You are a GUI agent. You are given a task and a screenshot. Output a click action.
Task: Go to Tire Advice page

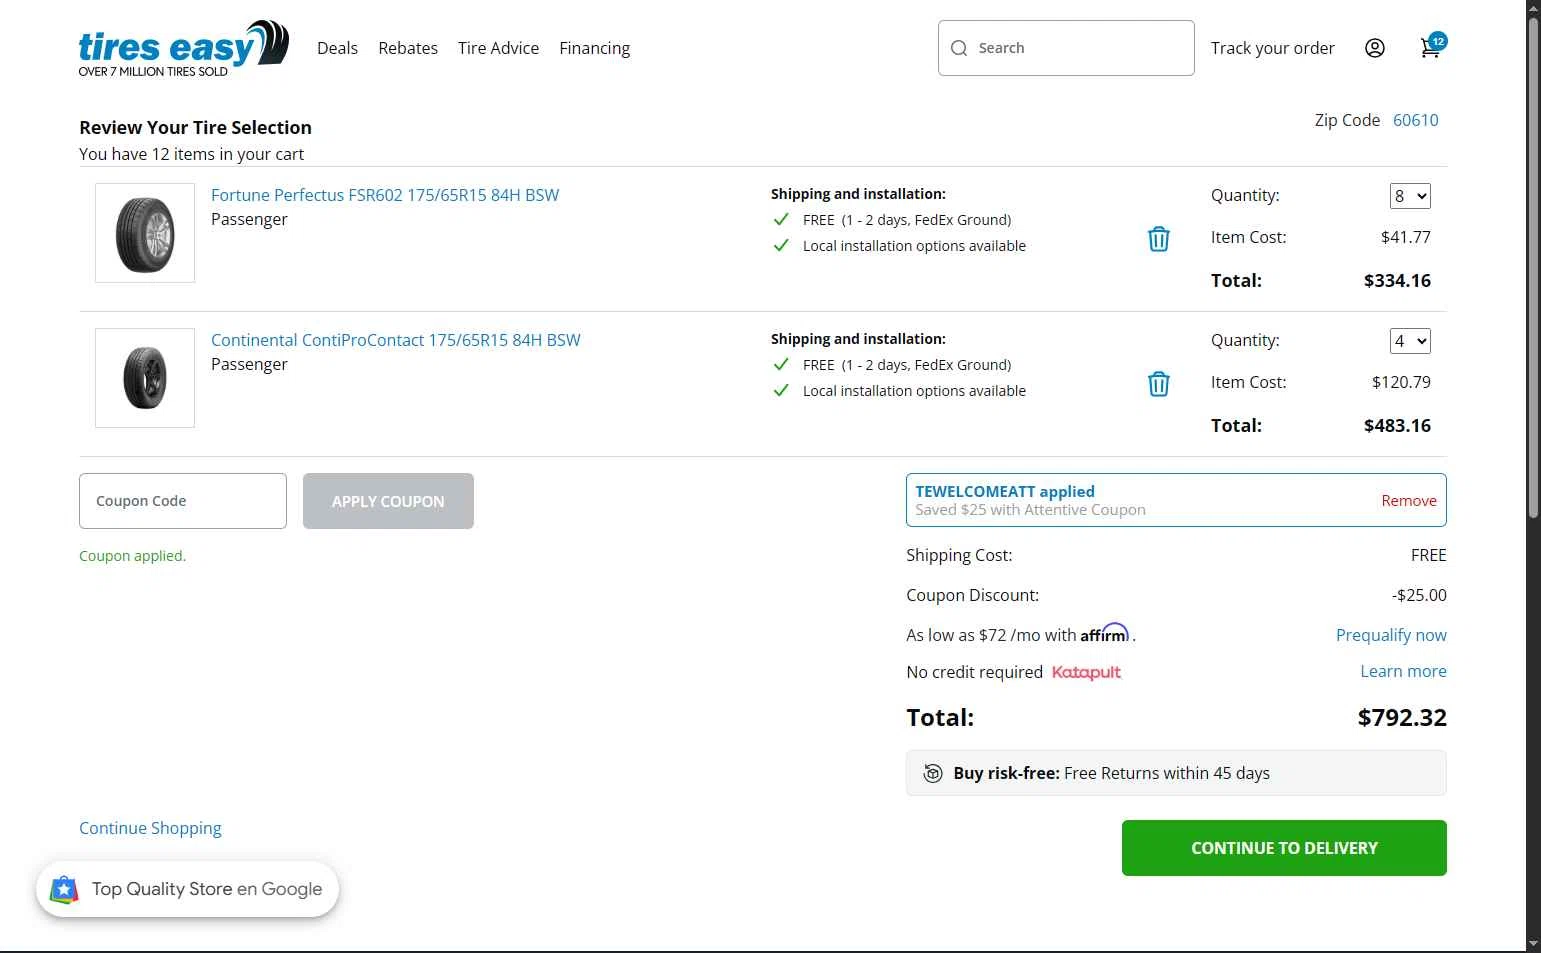tap(498, 48)
